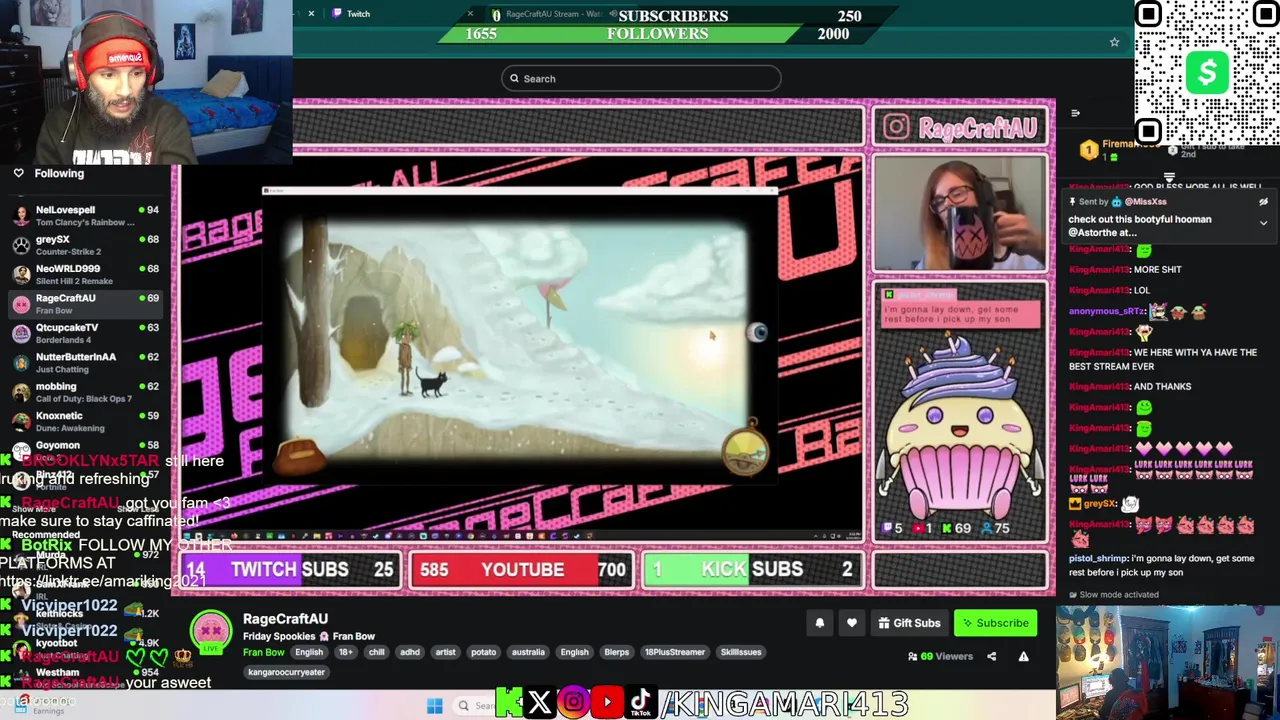The height and width of the screenshot is (720, 1280).
Task: Close the Twitch browser tab
Action: [470, 14]
